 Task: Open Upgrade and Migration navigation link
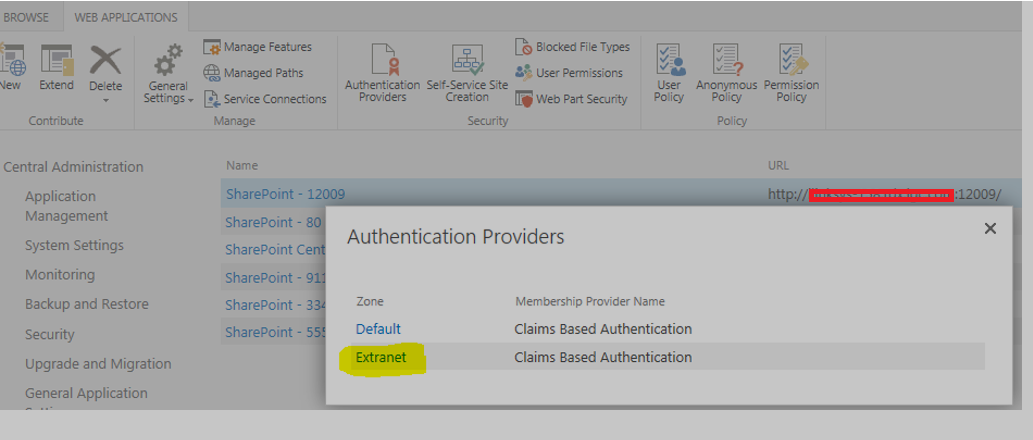[x=98, y=364]
